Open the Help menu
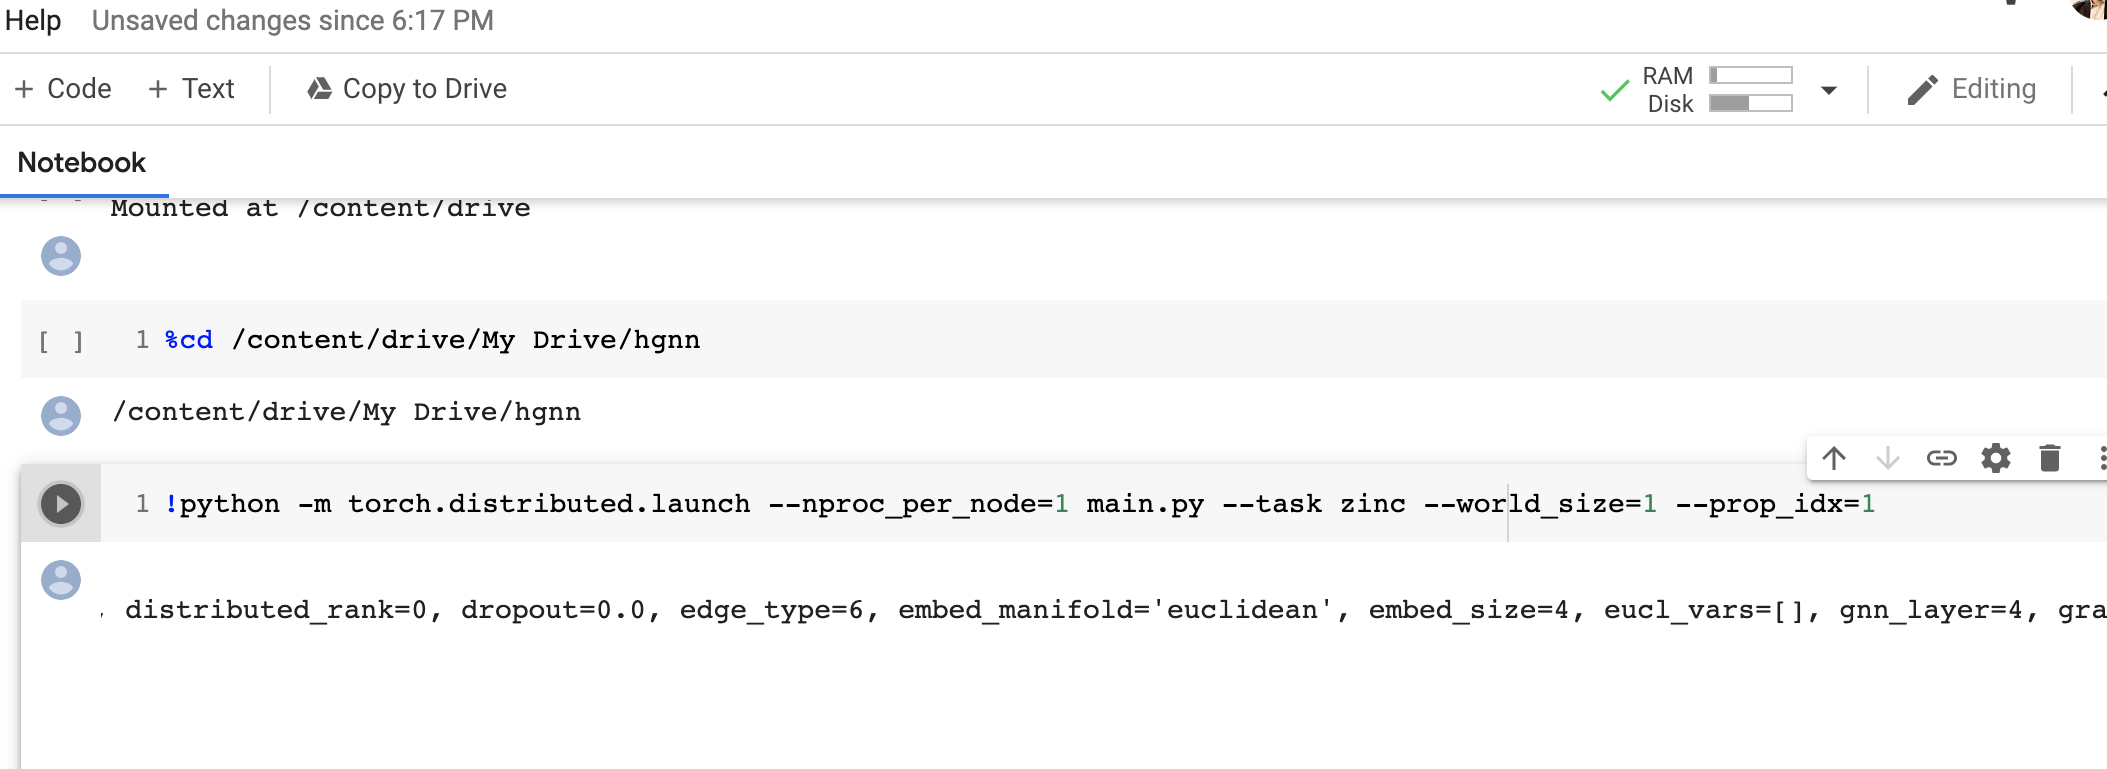 pyautogui.click(x=32, y=20)
